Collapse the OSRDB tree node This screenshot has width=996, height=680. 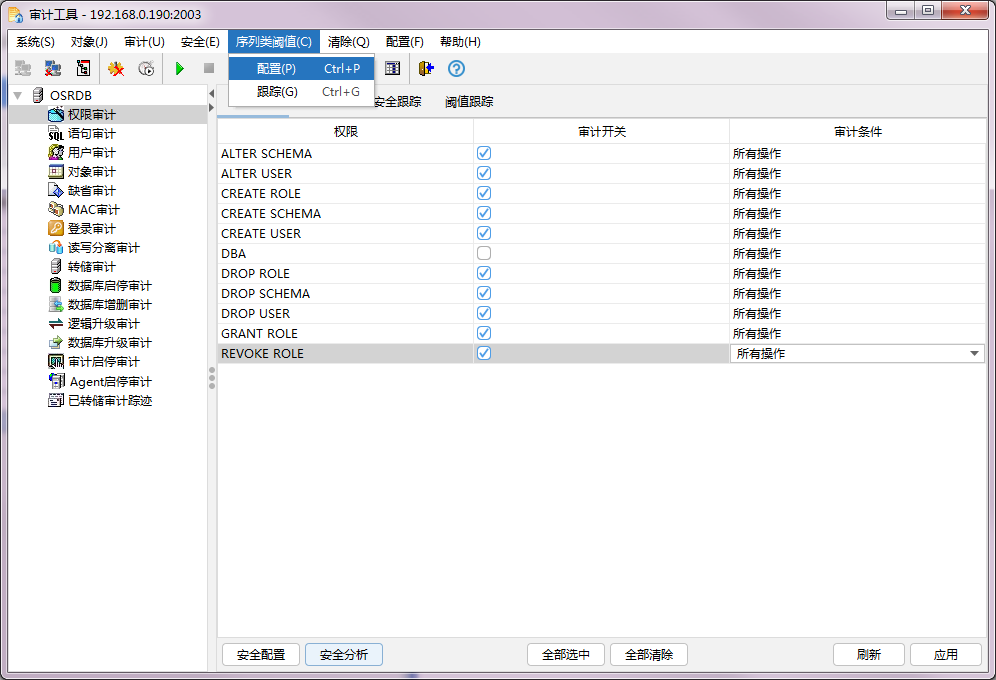pyautogui.click(x=18, y=95)
